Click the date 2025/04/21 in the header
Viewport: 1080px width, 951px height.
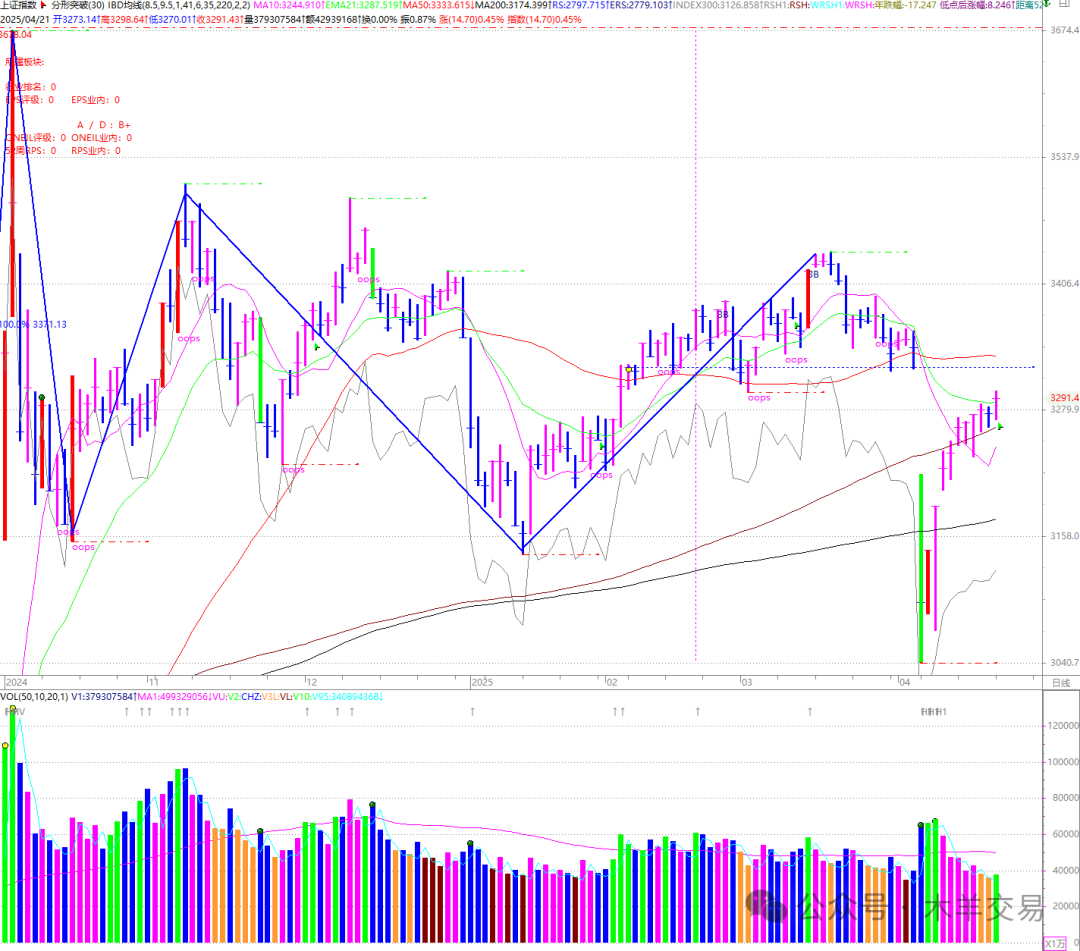25,19
